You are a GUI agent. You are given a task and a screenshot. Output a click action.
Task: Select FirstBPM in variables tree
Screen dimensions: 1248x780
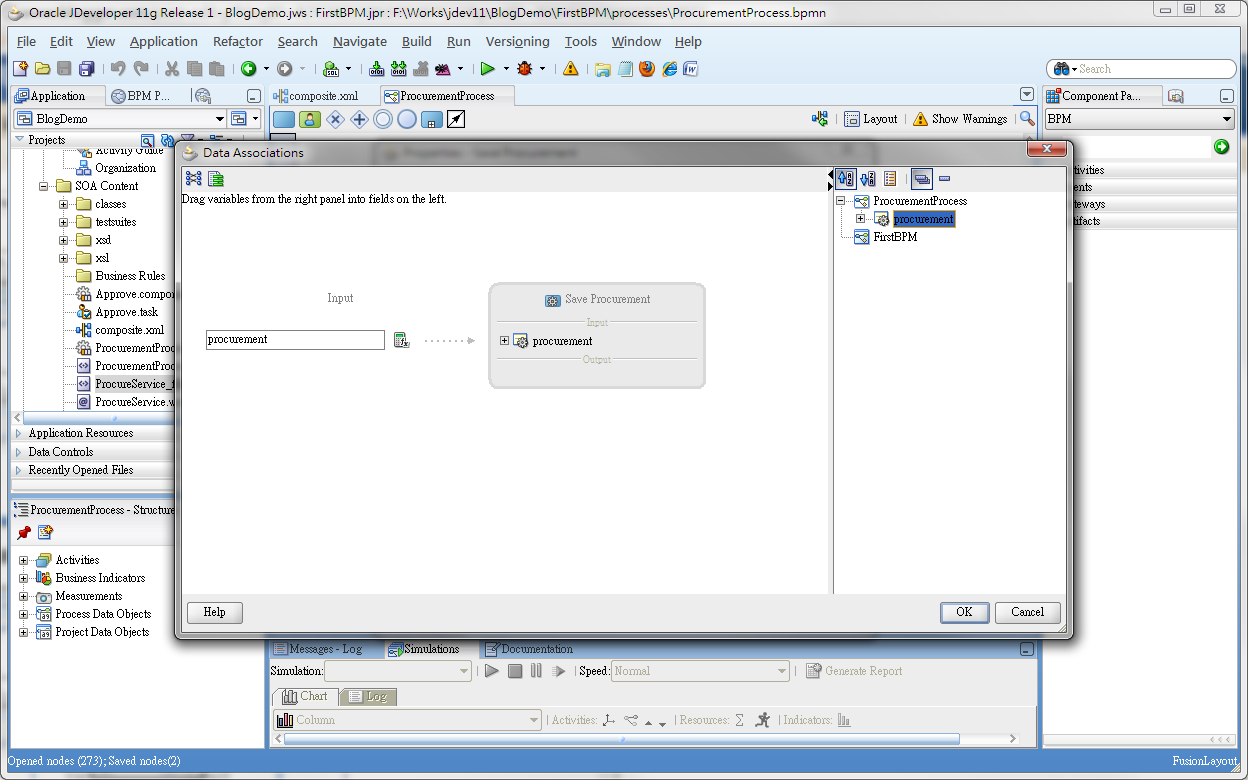(895, 237)
